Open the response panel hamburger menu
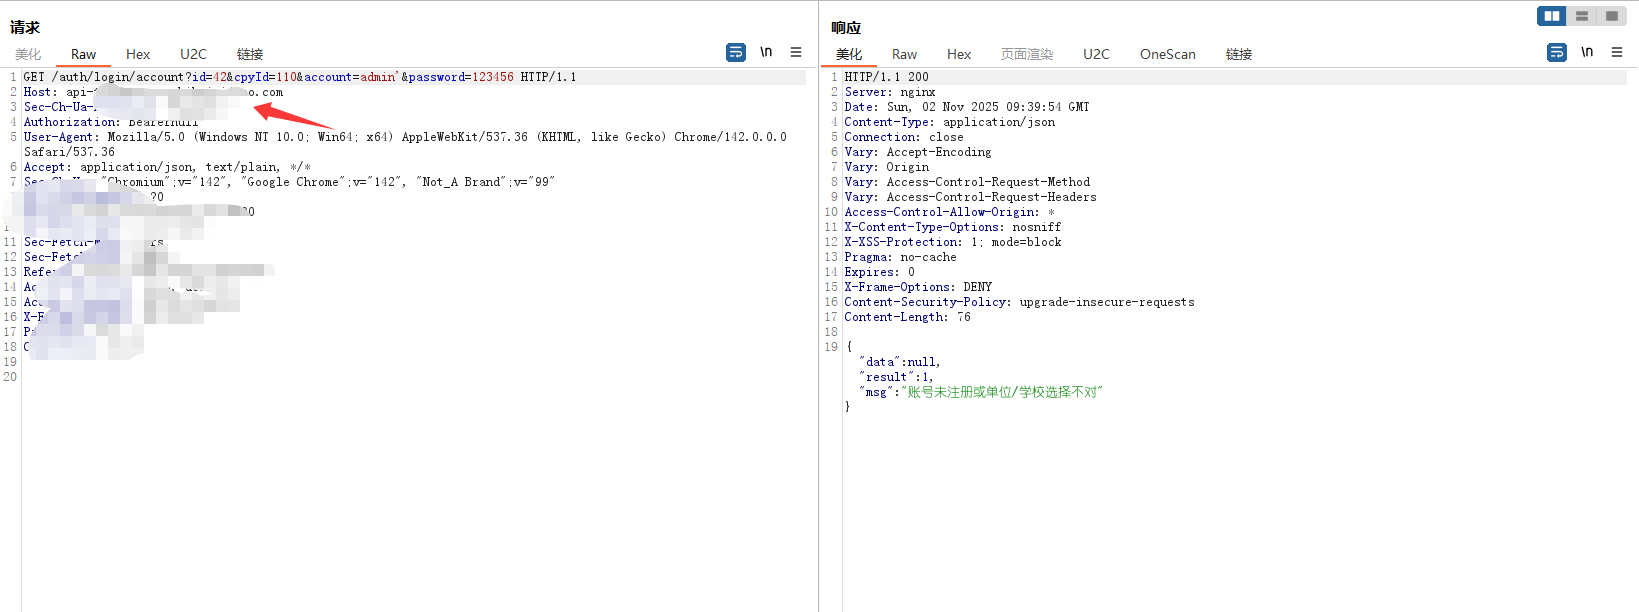 click(x=1617, y=52)
